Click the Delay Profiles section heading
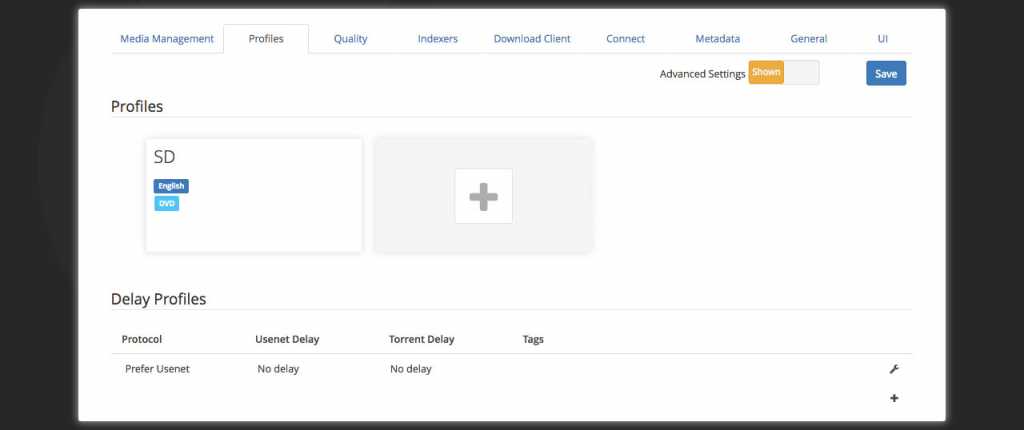The width and height of the screenshot is (1024, 430). (x=159, y=299)
